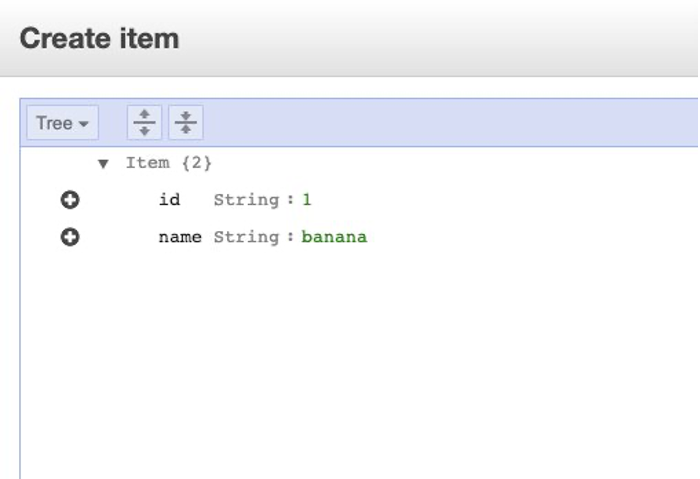This screenshot has width=700, height=479.
Task: Click the expand all fields icon
Action: click(x=145, y=123)
